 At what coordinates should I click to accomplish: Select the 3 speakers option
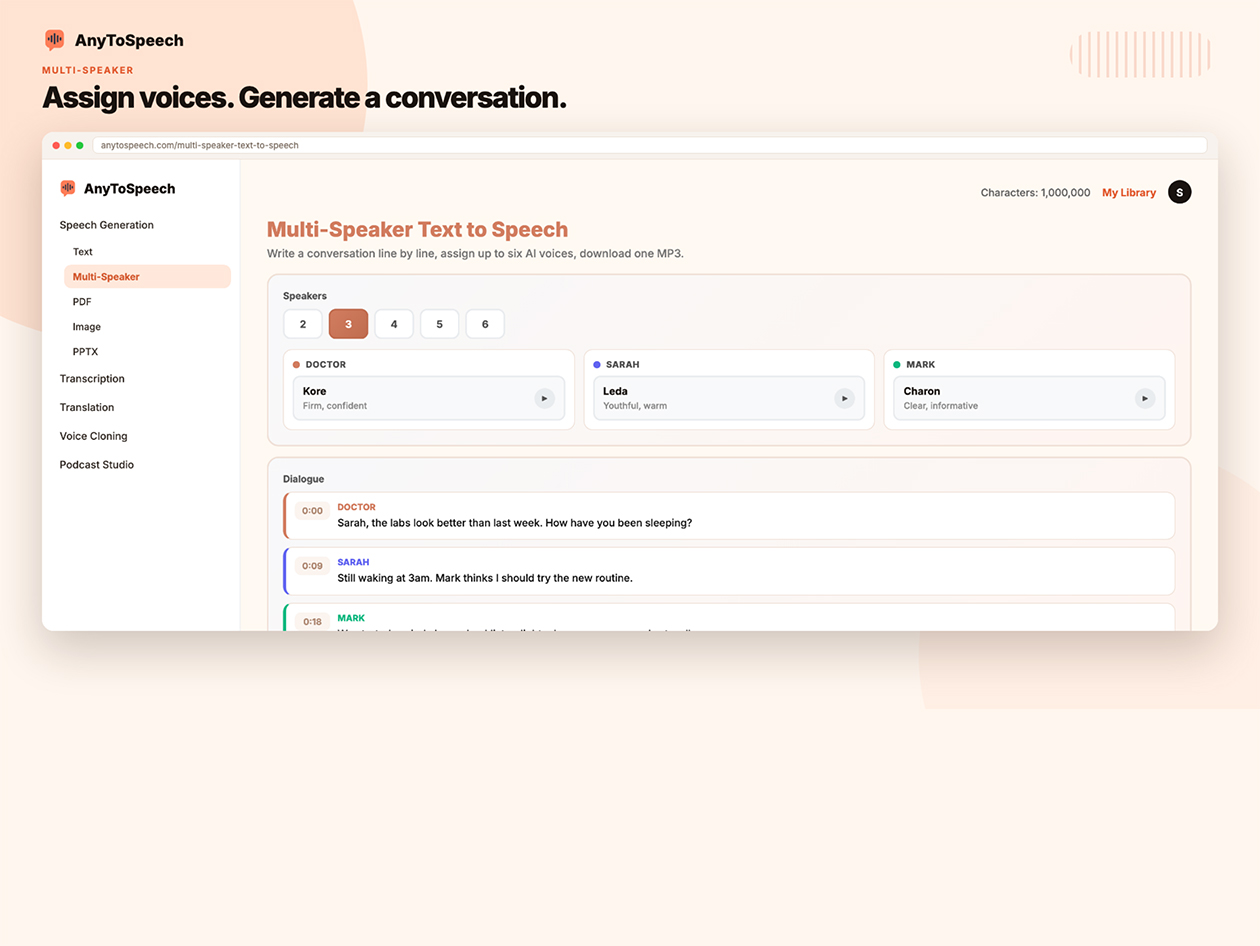[348, 324]
